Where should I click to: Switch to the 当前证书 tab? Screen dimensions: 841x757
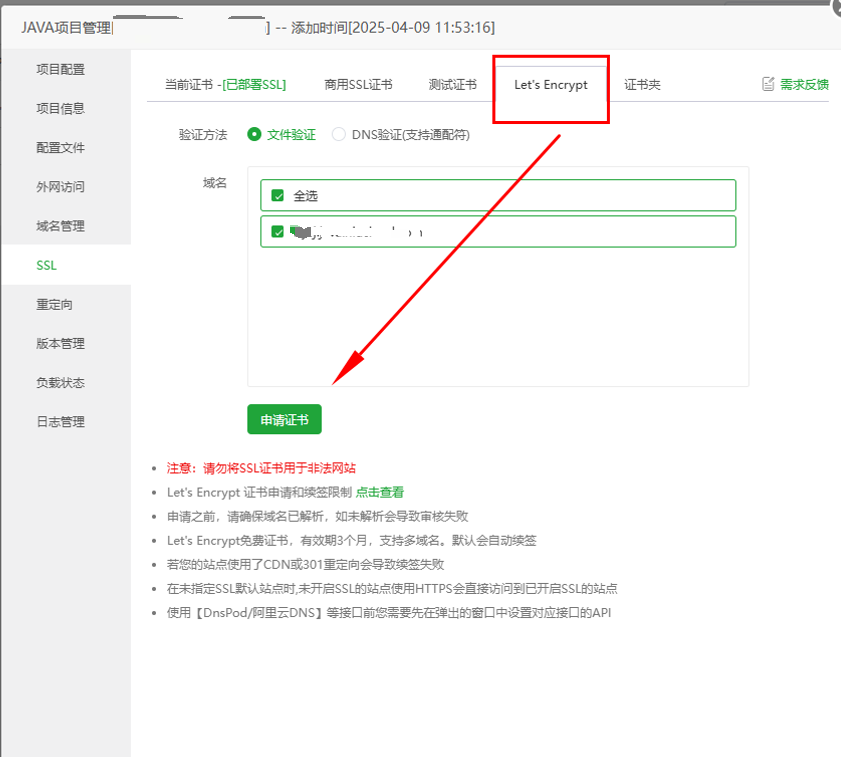(225, 85)
